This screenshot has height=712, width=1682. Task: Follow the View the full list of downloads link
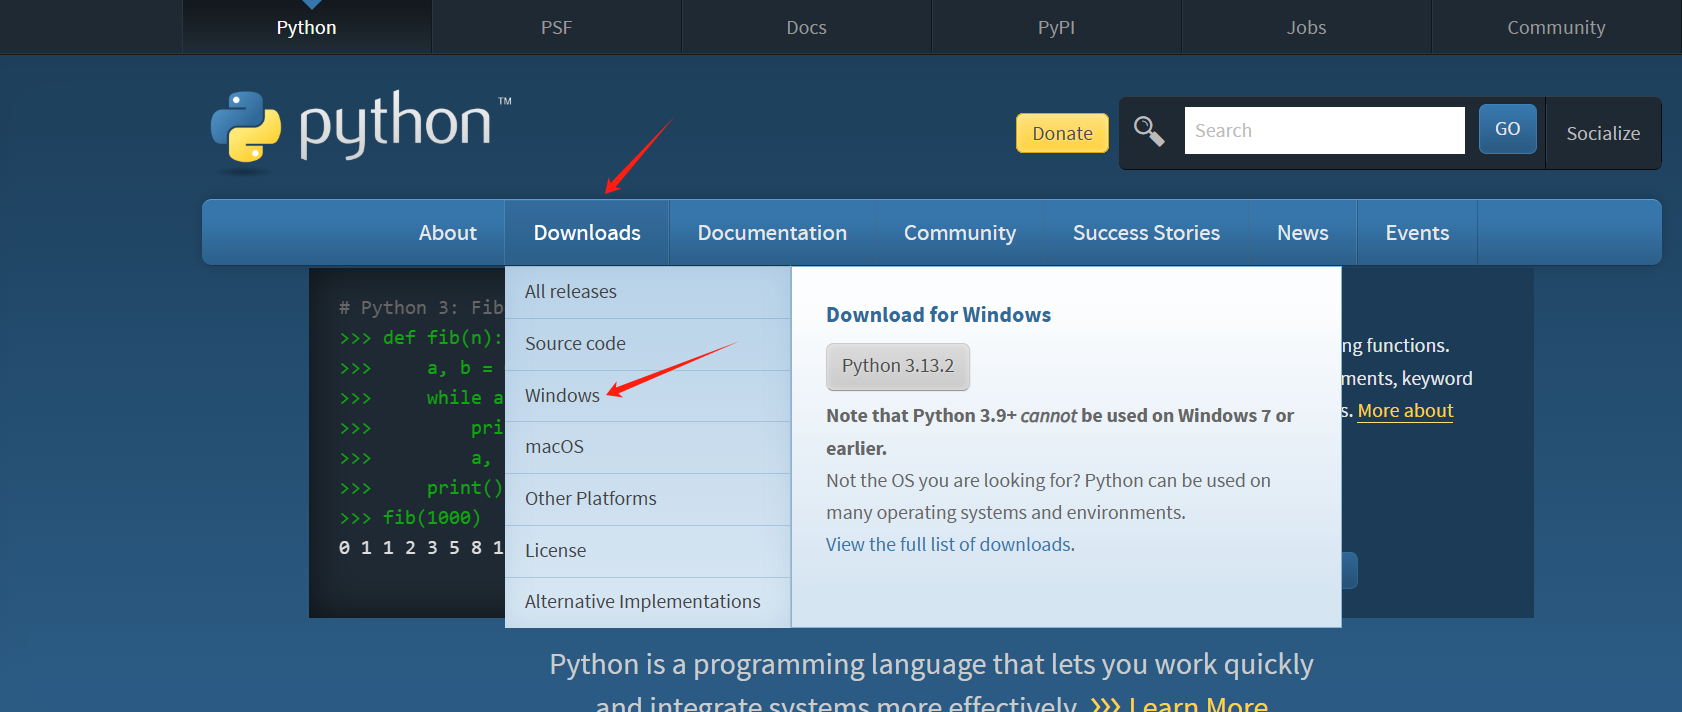point(948,544)
